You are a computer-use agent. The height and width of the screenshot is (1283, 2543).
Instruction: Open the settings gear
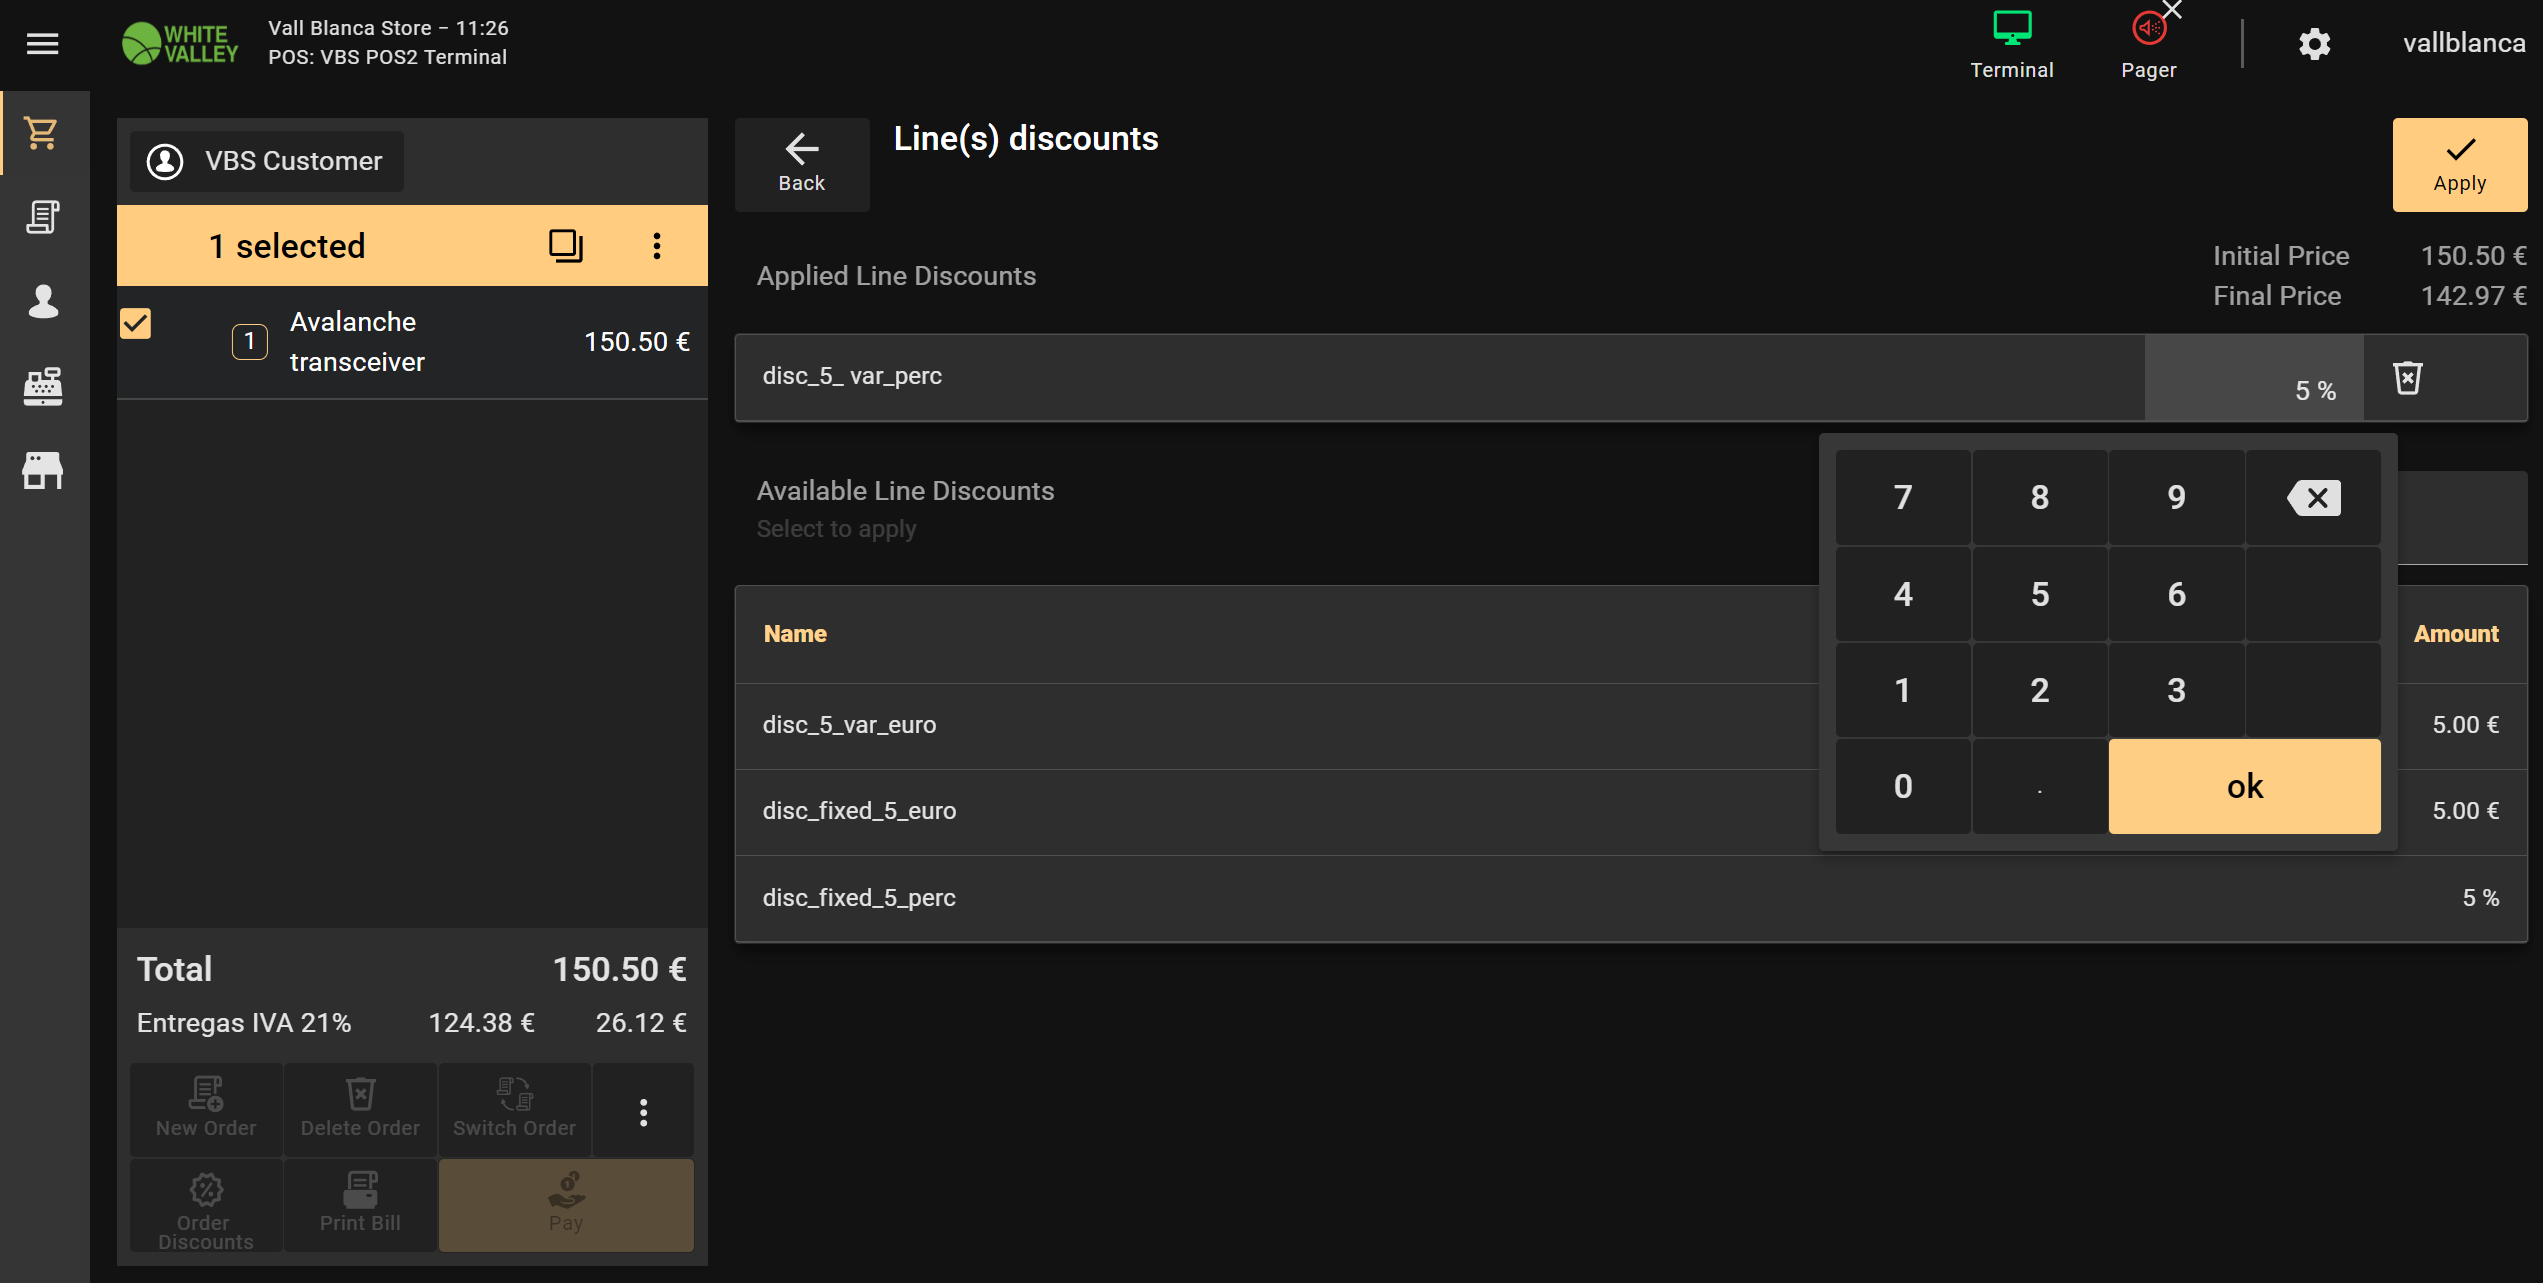(x=2314, y=44)
